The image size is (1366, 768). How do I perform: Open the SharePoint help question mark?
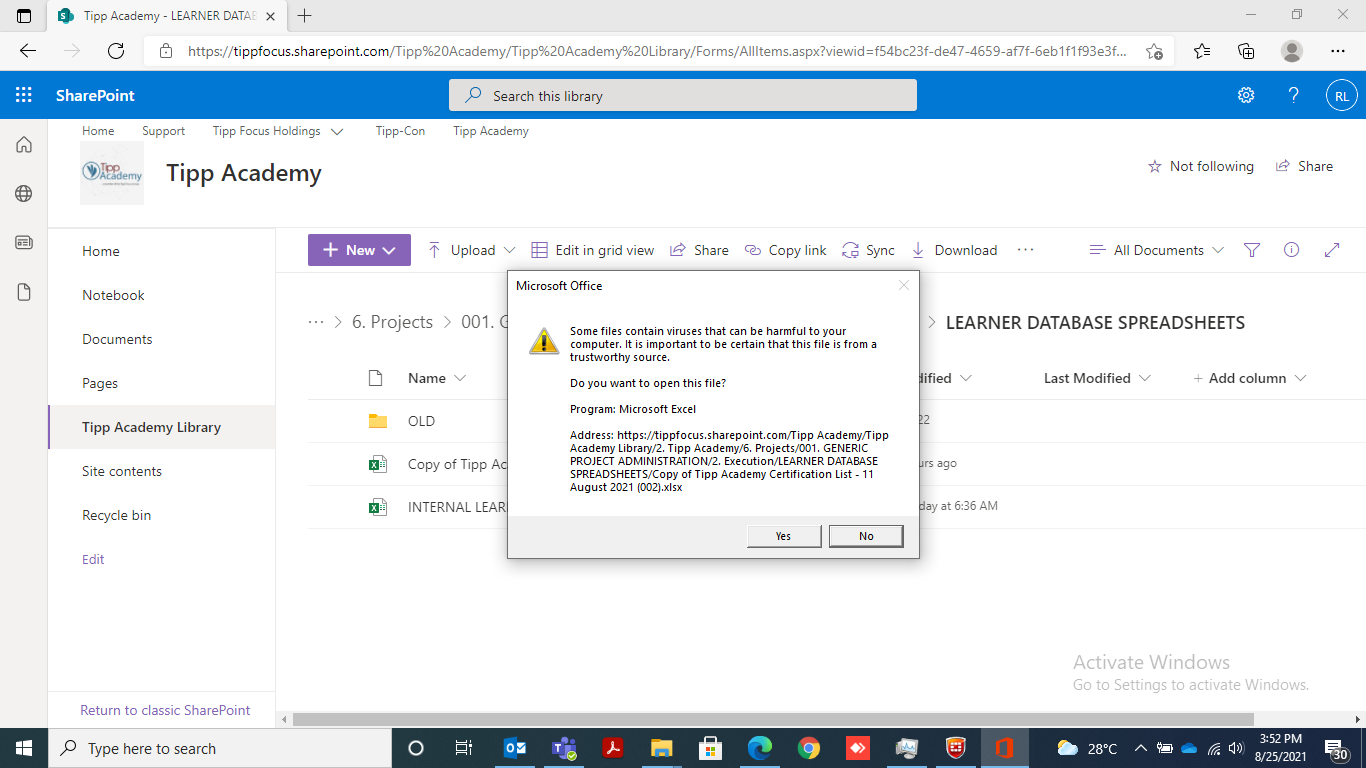tap(1293, 96)
